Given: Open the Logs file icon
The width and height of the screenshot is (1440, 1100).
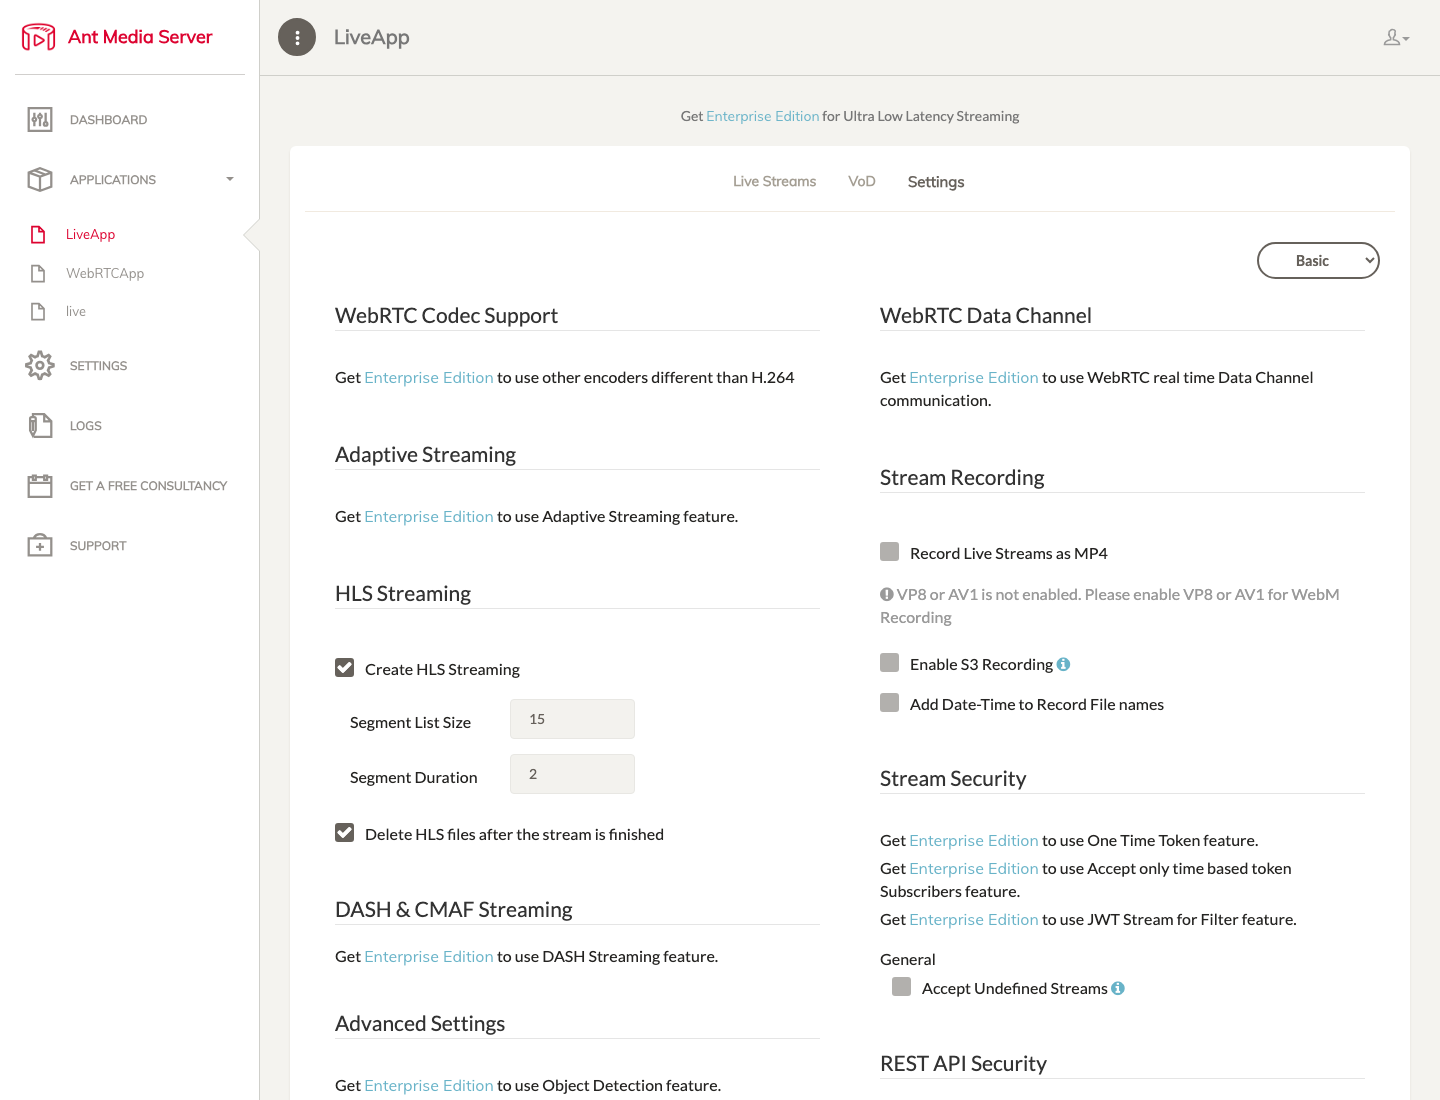Looking at the screenshot, I should 40,426.
